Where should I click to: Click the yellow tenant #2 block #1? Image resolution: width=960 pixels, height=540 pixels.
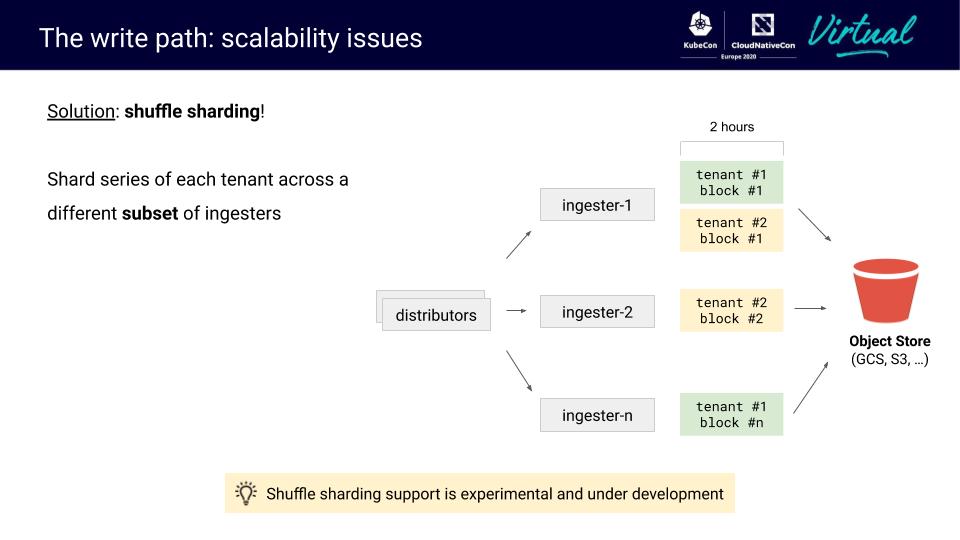731,231
